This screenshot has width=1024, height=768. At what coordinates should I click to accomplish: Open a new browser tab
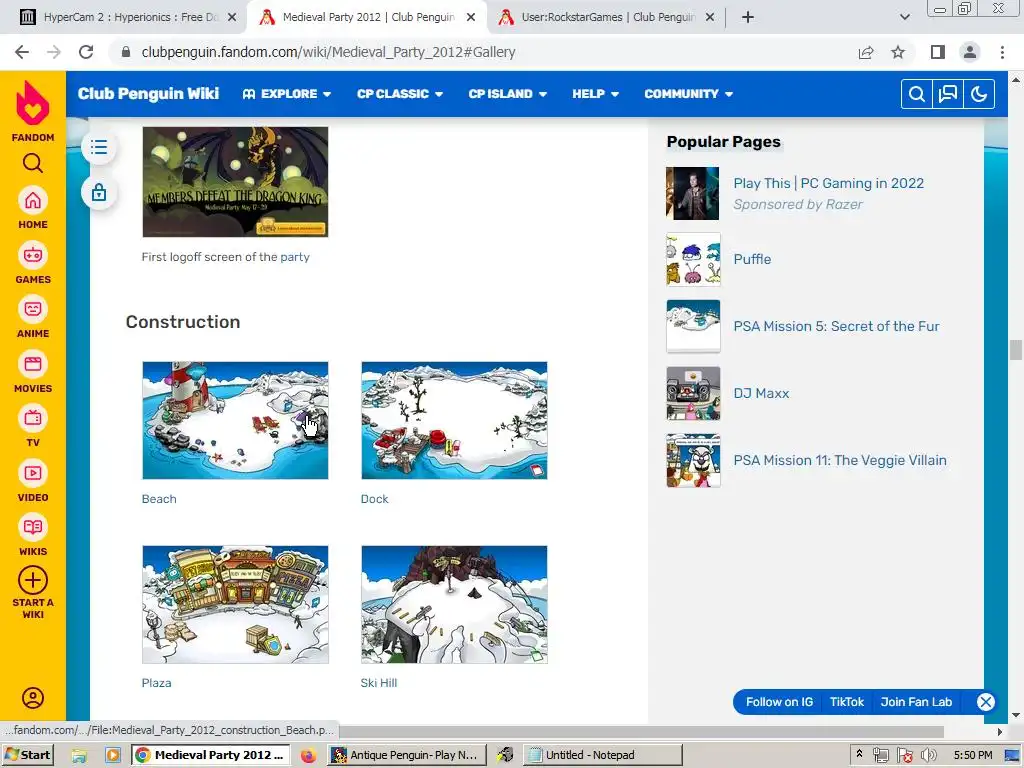pyautogui.click(x=748, y=17)
